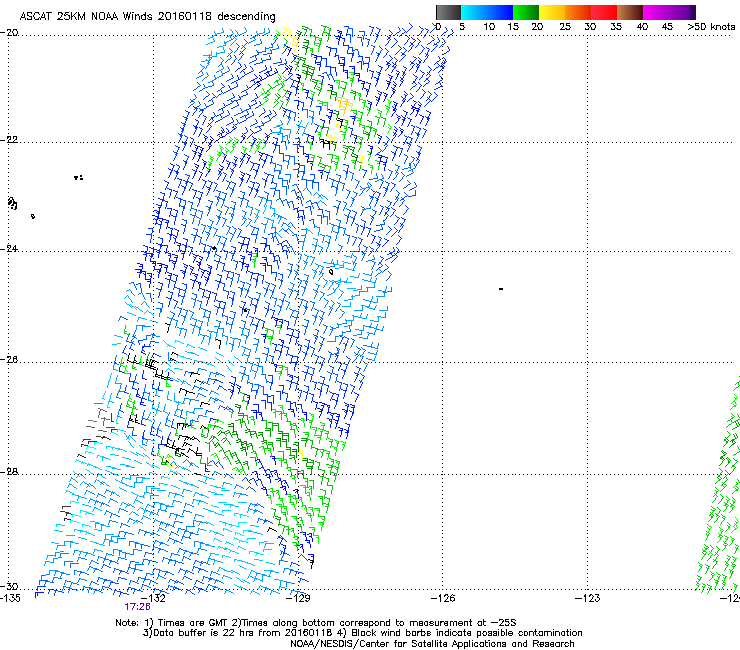Click the brown 35-40 knots swatch

pyautogui.click(x=630, y=12)
